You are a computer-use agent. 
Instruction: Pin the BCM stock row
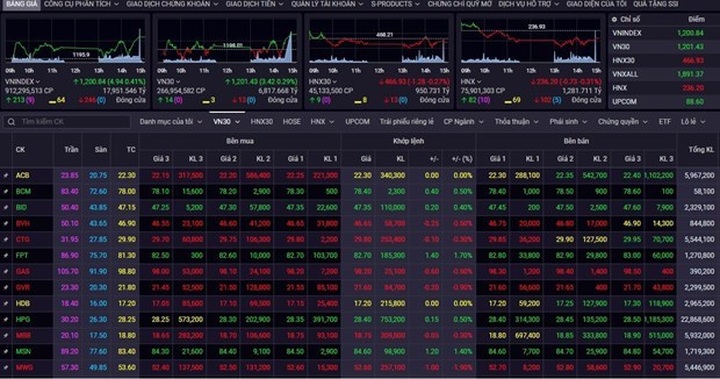(6, 192)
